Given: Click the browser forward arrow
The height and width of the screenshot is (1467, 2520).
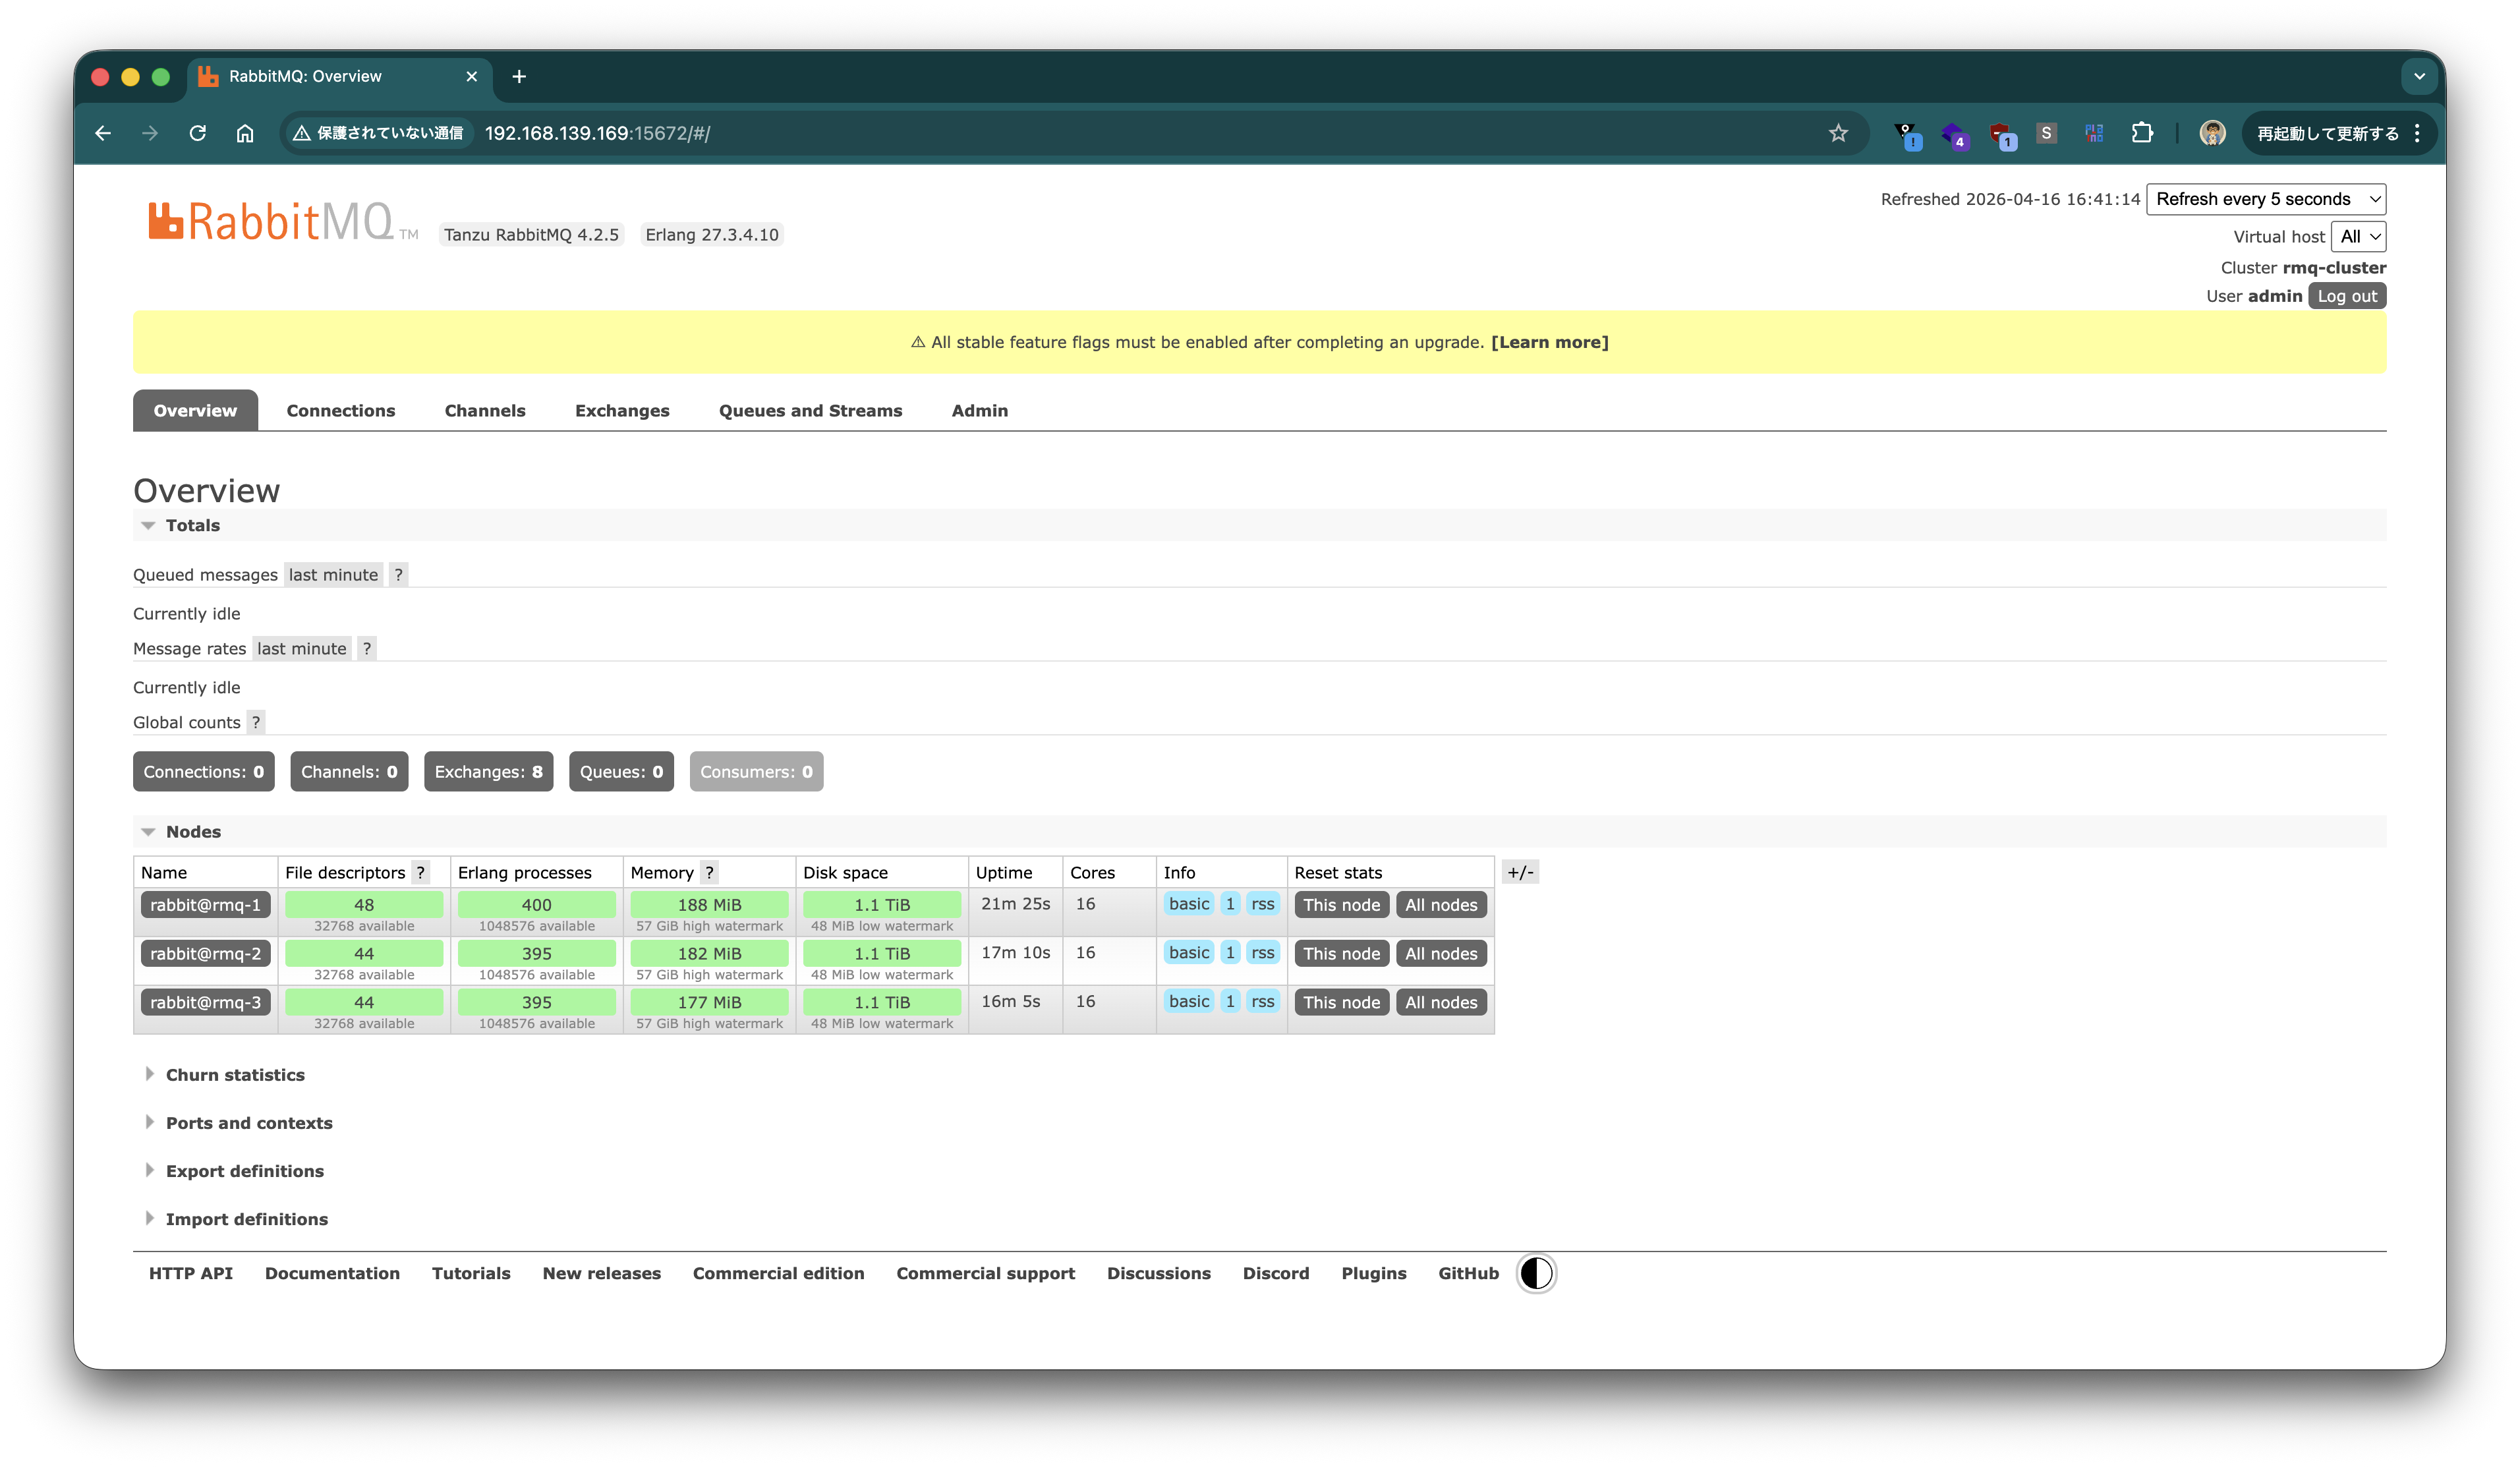Looking at the screenshot, I should [150, 133].
